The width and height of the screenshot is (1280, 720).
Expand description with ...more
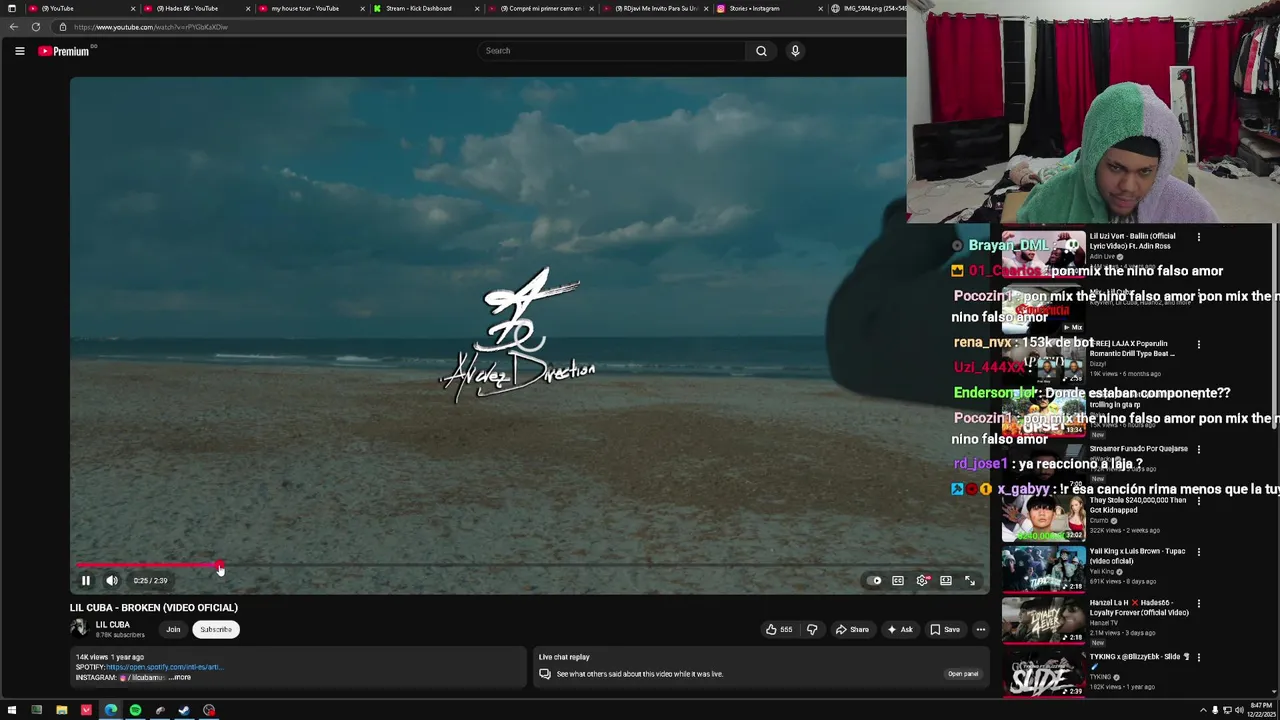[180, 677]
